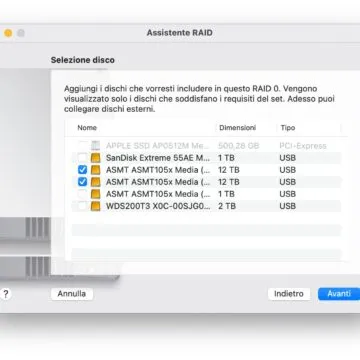Click the USB type in SanDisk row
Image resolution: width=360 pixels, height=360 pixels.
288,158
